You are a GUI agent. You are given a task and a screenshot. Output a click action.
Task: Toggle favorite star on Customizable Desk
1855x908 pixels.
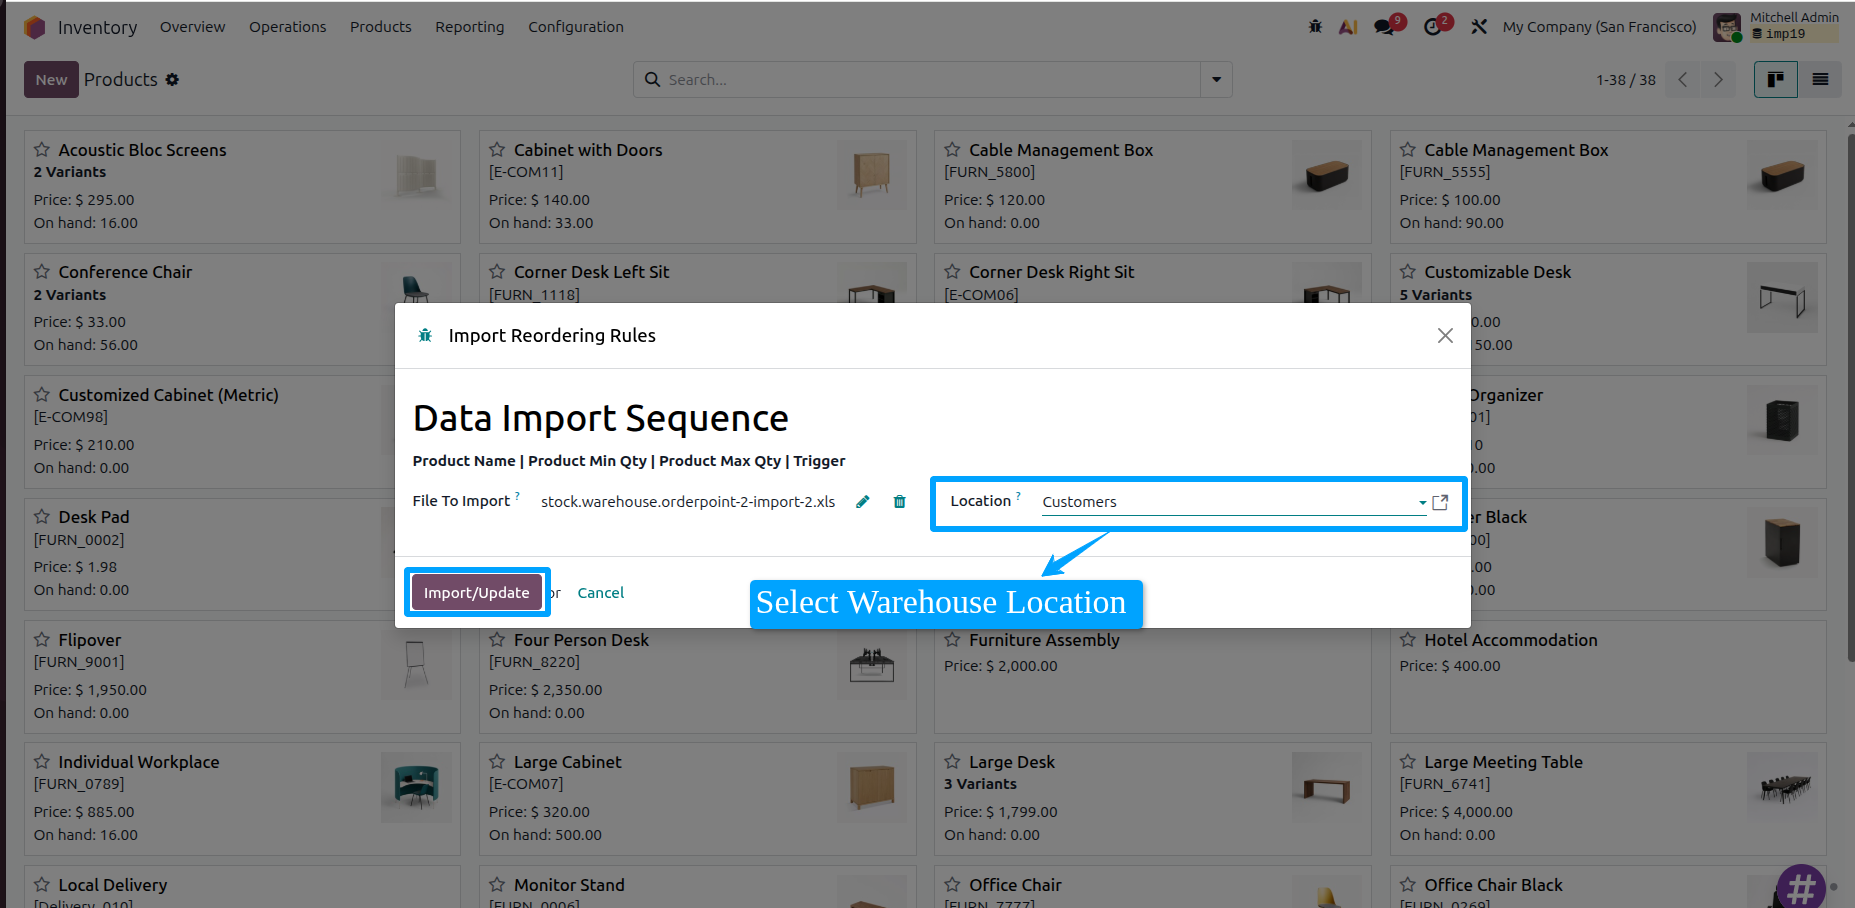[1408, 272]
